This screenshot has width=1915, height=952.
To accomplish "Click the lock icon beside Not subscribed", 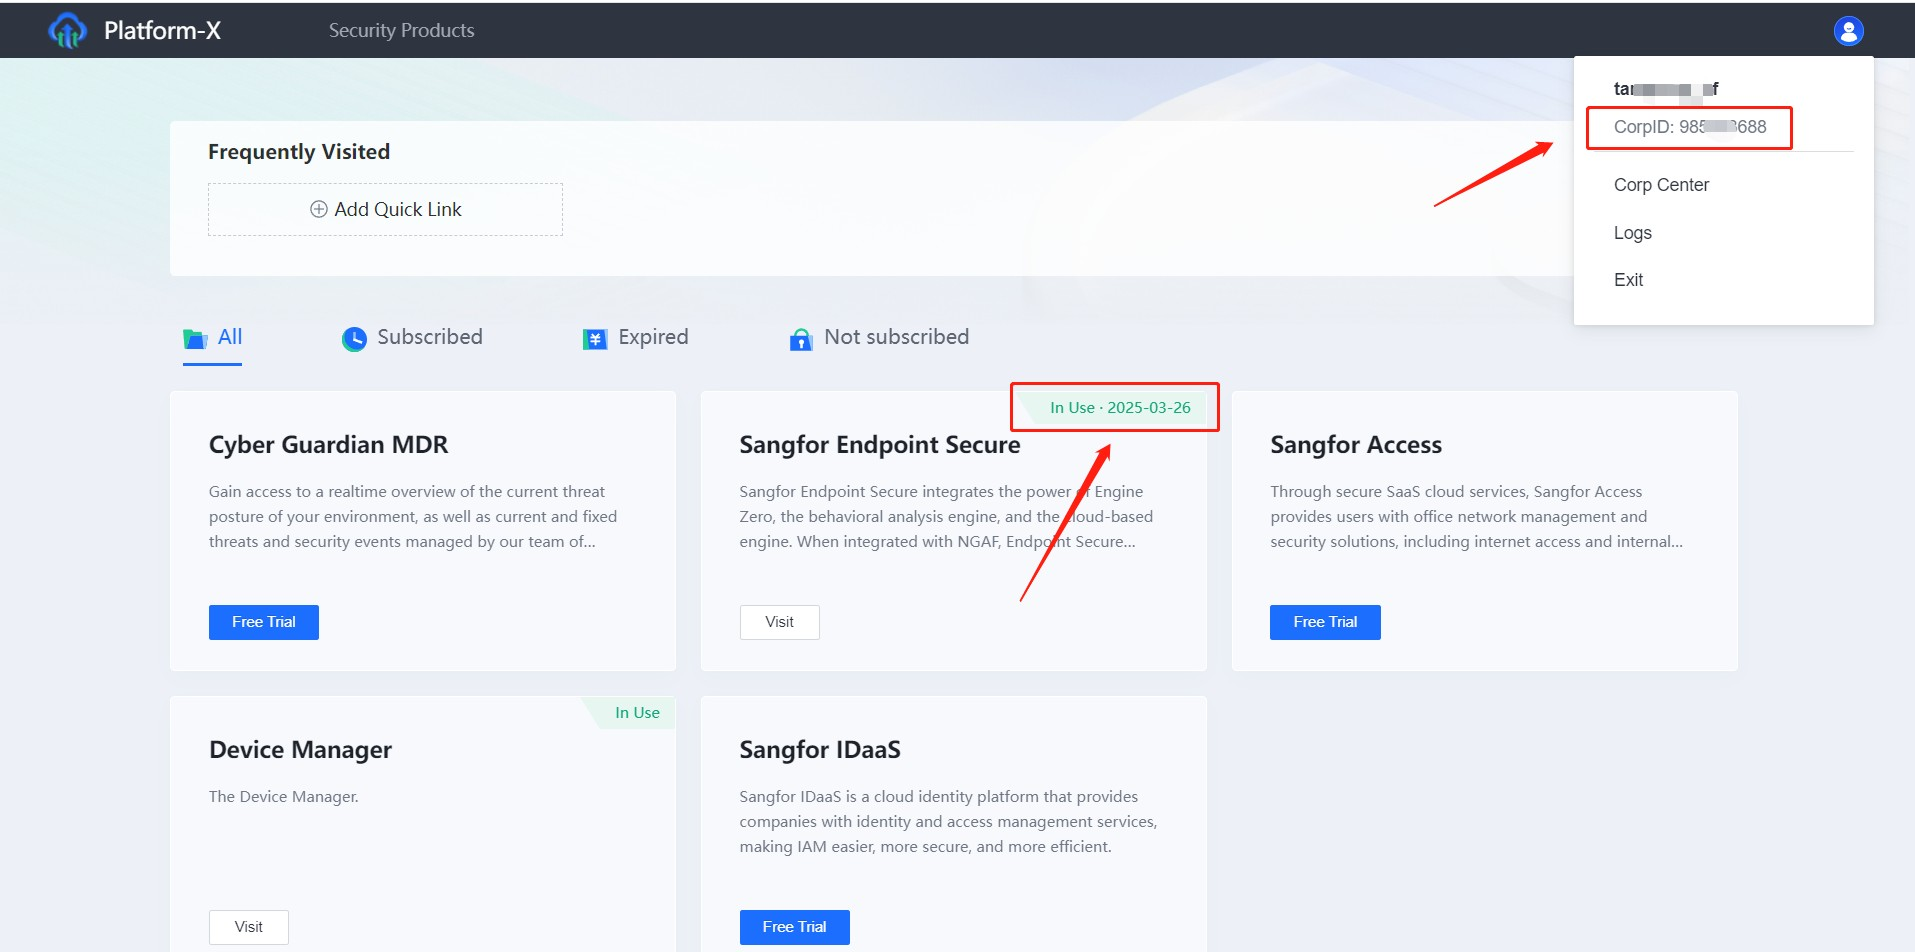I will click(801, 339).
